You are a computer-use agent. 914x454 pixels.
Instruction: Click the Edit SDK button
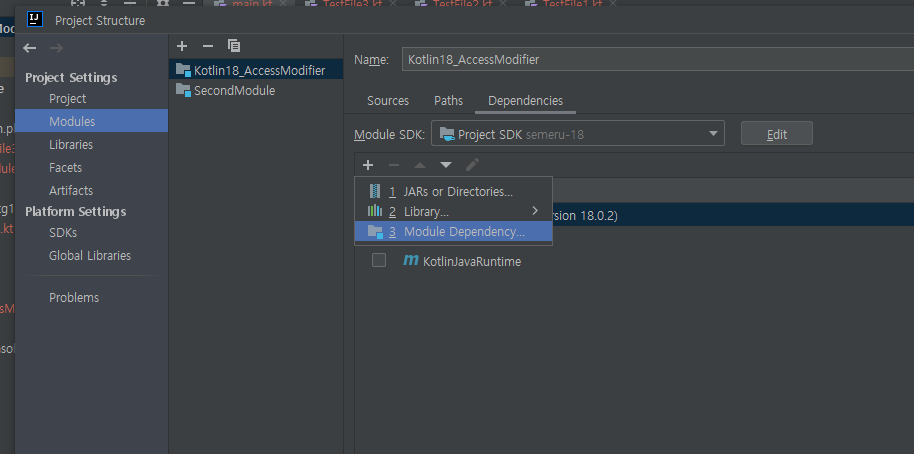click(776, 133)
